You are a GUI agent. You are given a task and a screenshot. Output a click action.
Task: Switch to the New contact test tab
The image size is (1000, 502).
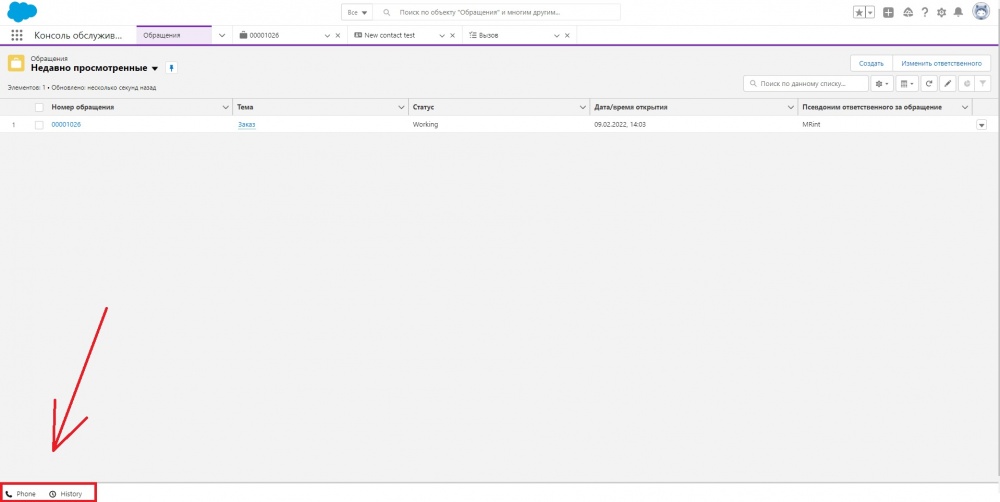point(390,36)
